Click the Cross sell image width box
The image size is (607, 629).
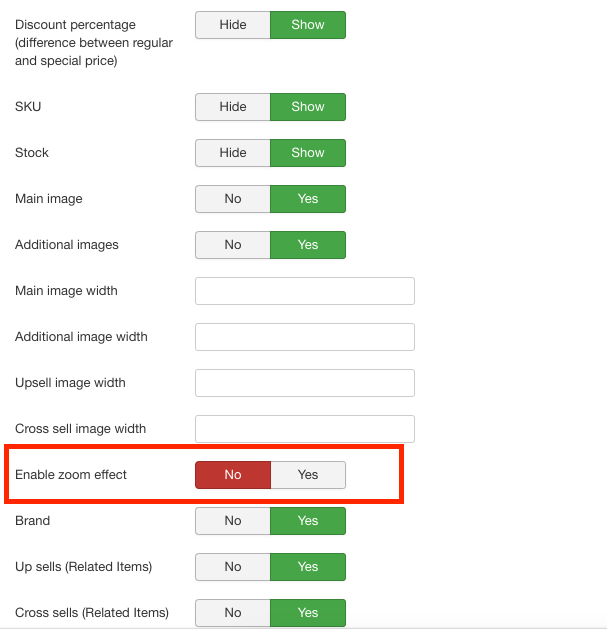[x=305, y=429]
